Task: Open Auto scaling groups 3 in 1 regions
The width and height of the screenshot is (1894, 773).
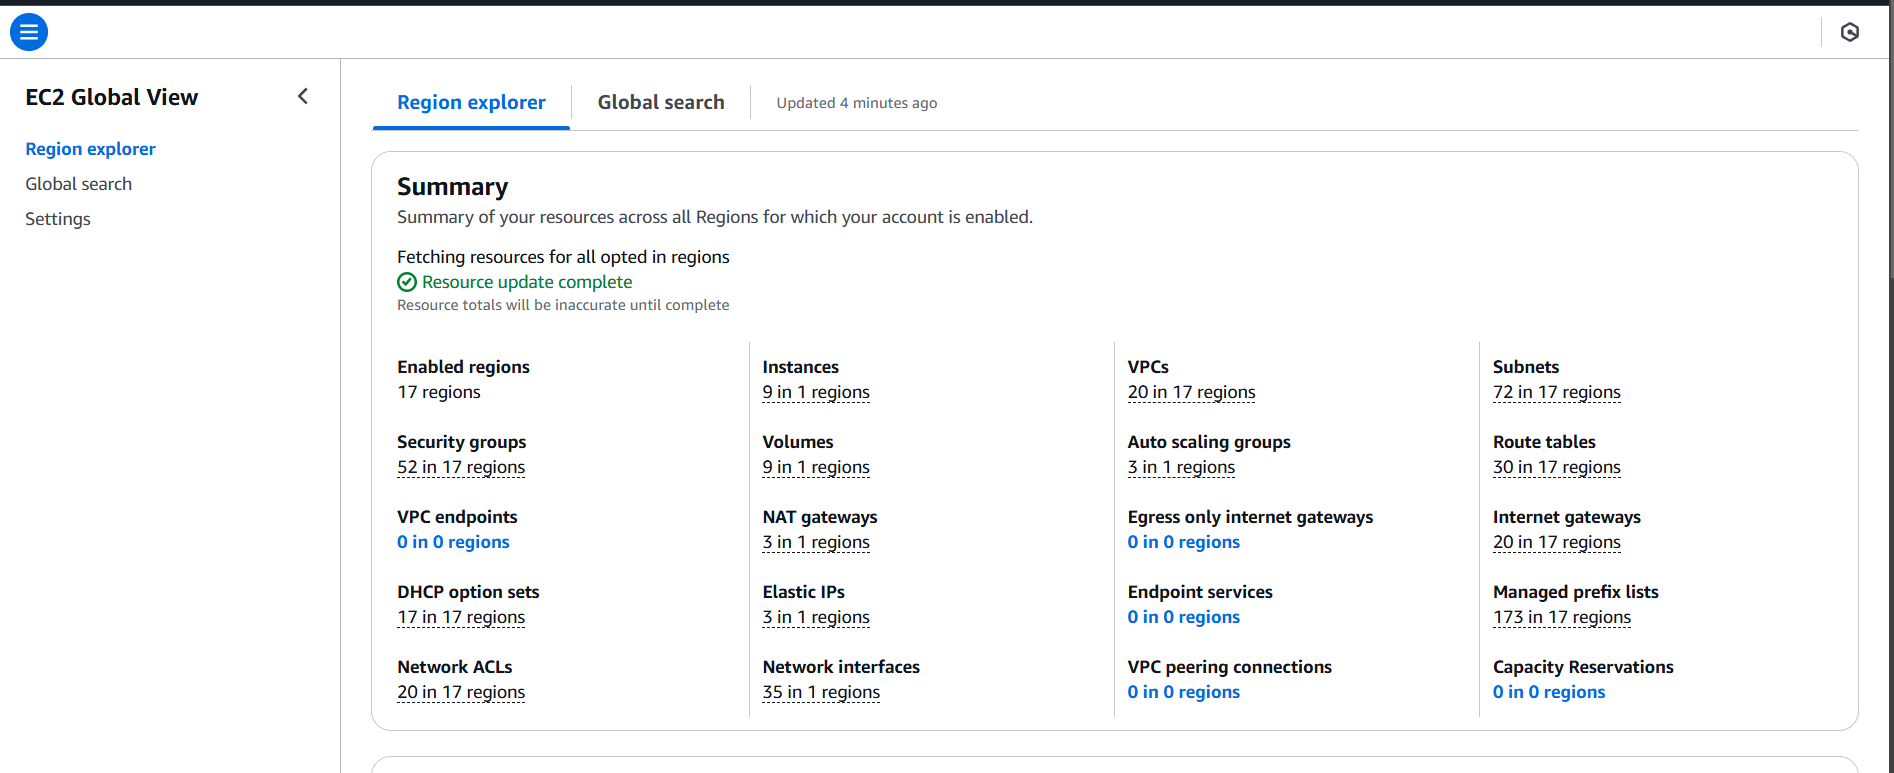Action: click(1181, 467)
